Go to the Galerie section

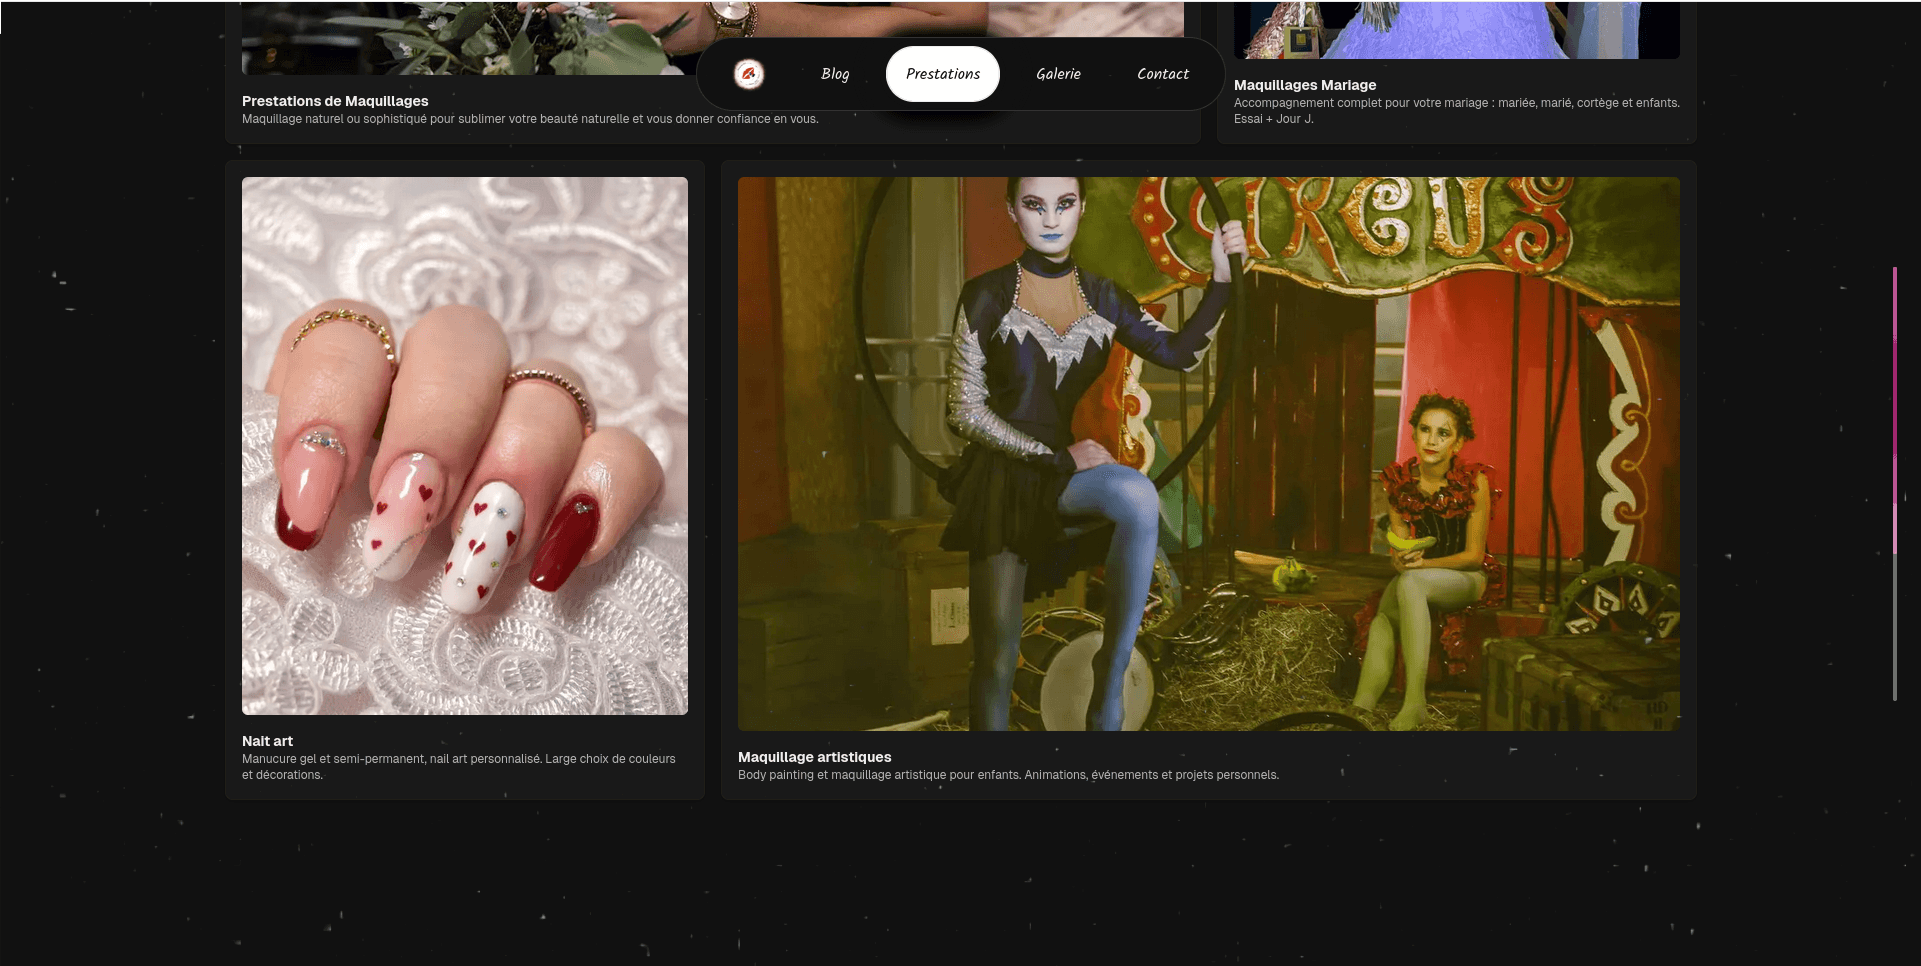[x=1058, y=74]
